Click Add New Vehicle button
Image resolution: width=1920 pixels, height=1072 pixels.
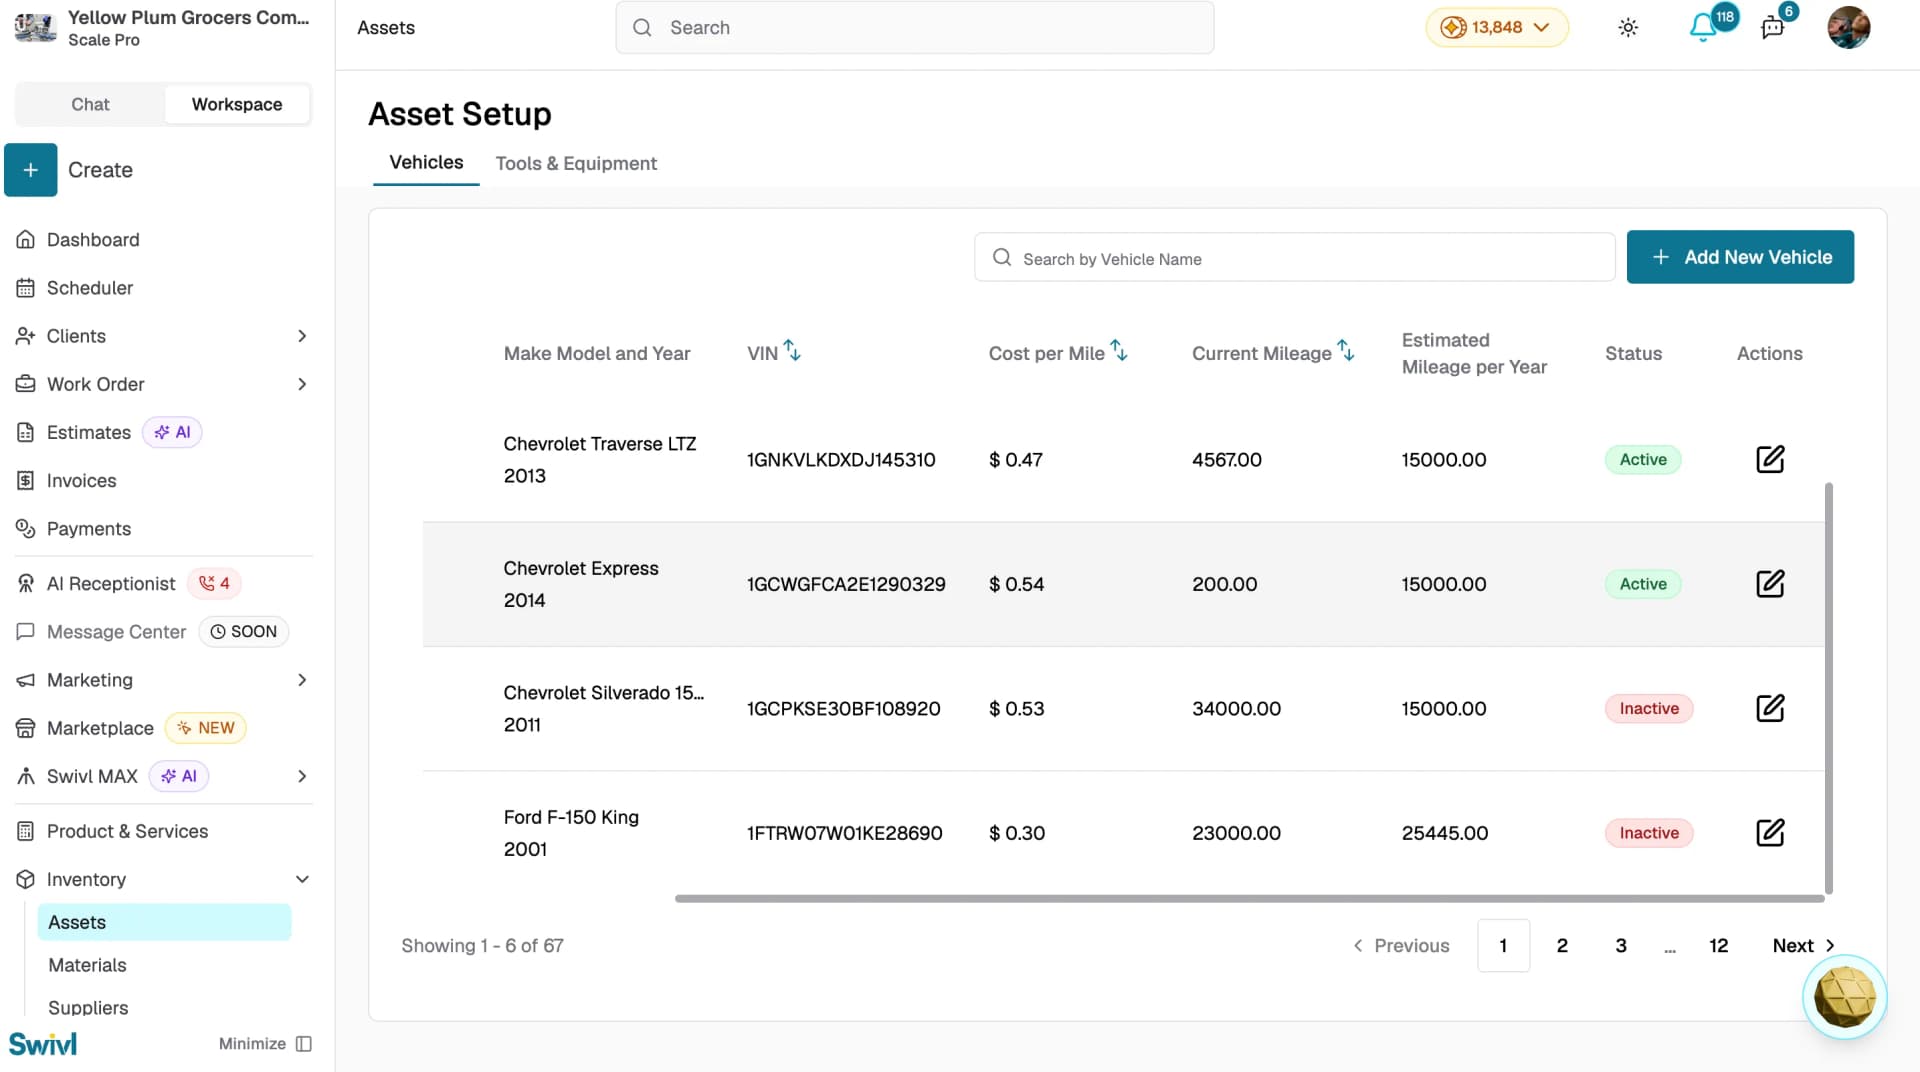click(x=1740, y=257)
